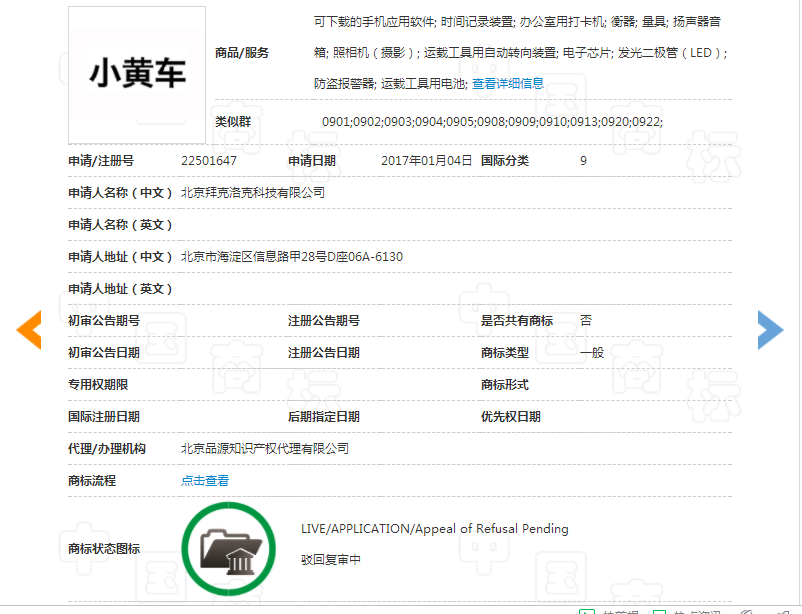Image resolution: width=802 pixels, height=614 pixels.
Task: Select applicant name 北京拜克洛克科技有限公司
Action: [x=253, y=193]
